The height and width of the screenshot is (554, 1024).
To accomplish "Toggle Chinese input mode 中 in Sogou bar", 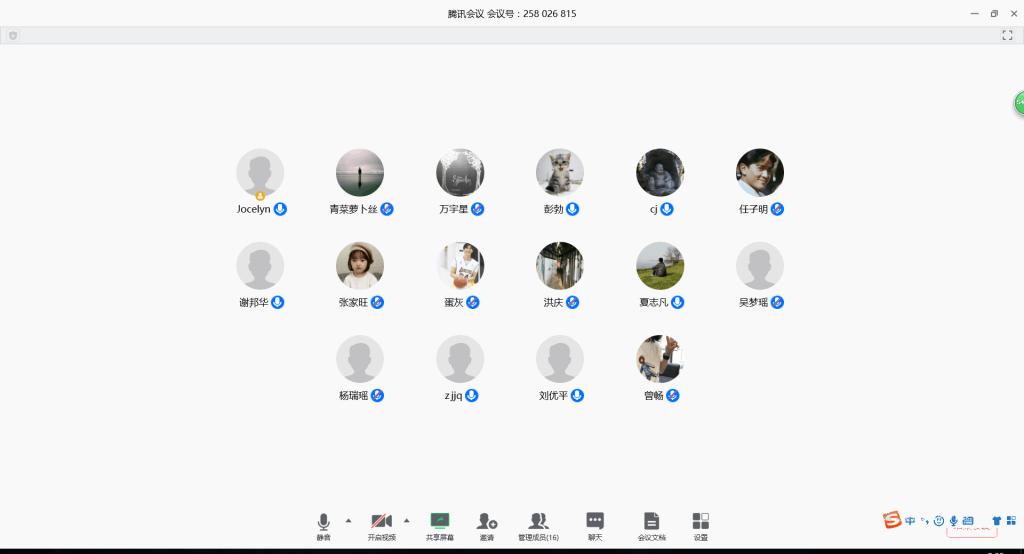I will pos(910,521).
